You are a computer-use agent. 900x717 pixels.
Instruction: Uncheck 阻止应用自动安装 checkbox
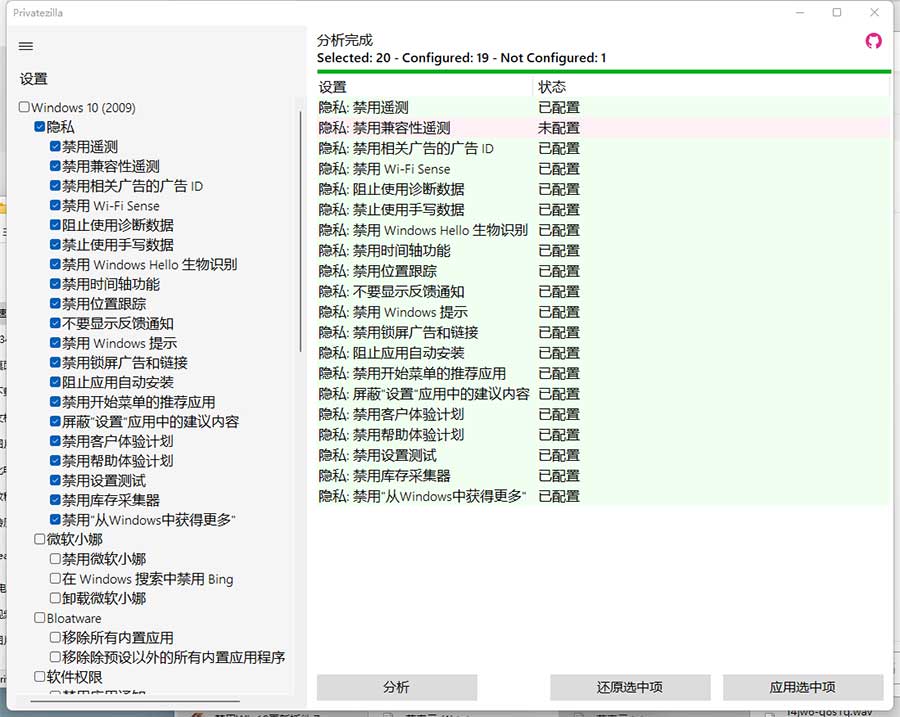coord(55,382)
